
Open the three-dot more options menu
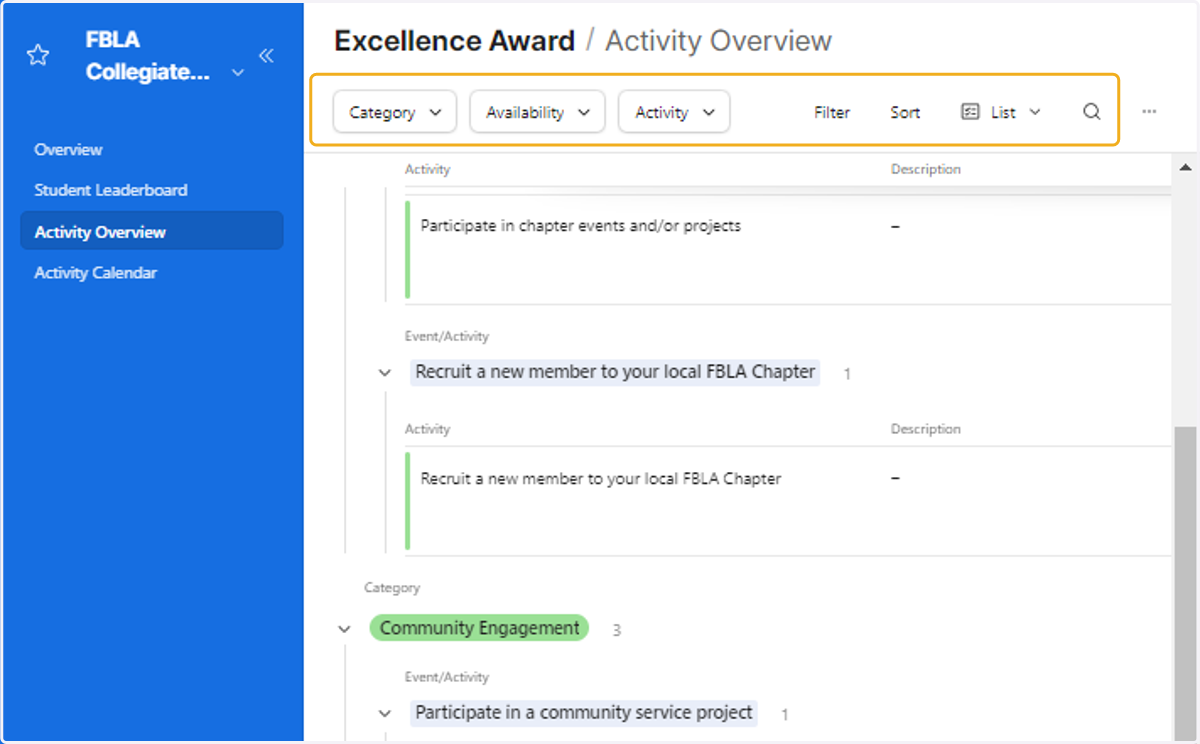coord(1149,112)
